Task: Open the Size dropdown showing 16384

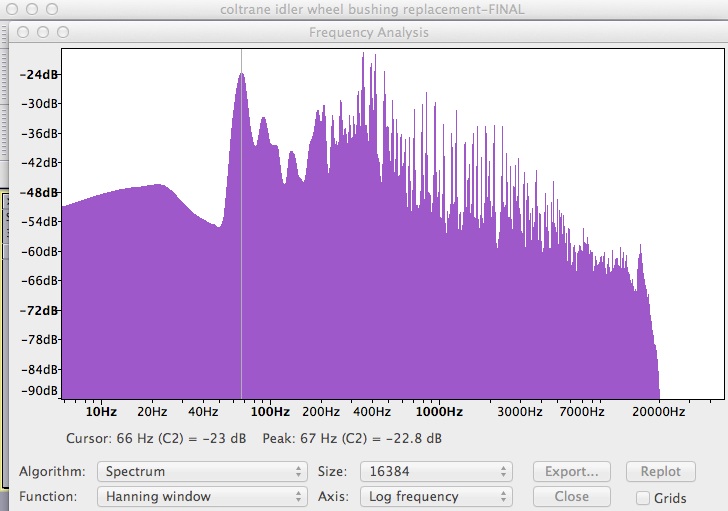Action: tap(436, 472)
